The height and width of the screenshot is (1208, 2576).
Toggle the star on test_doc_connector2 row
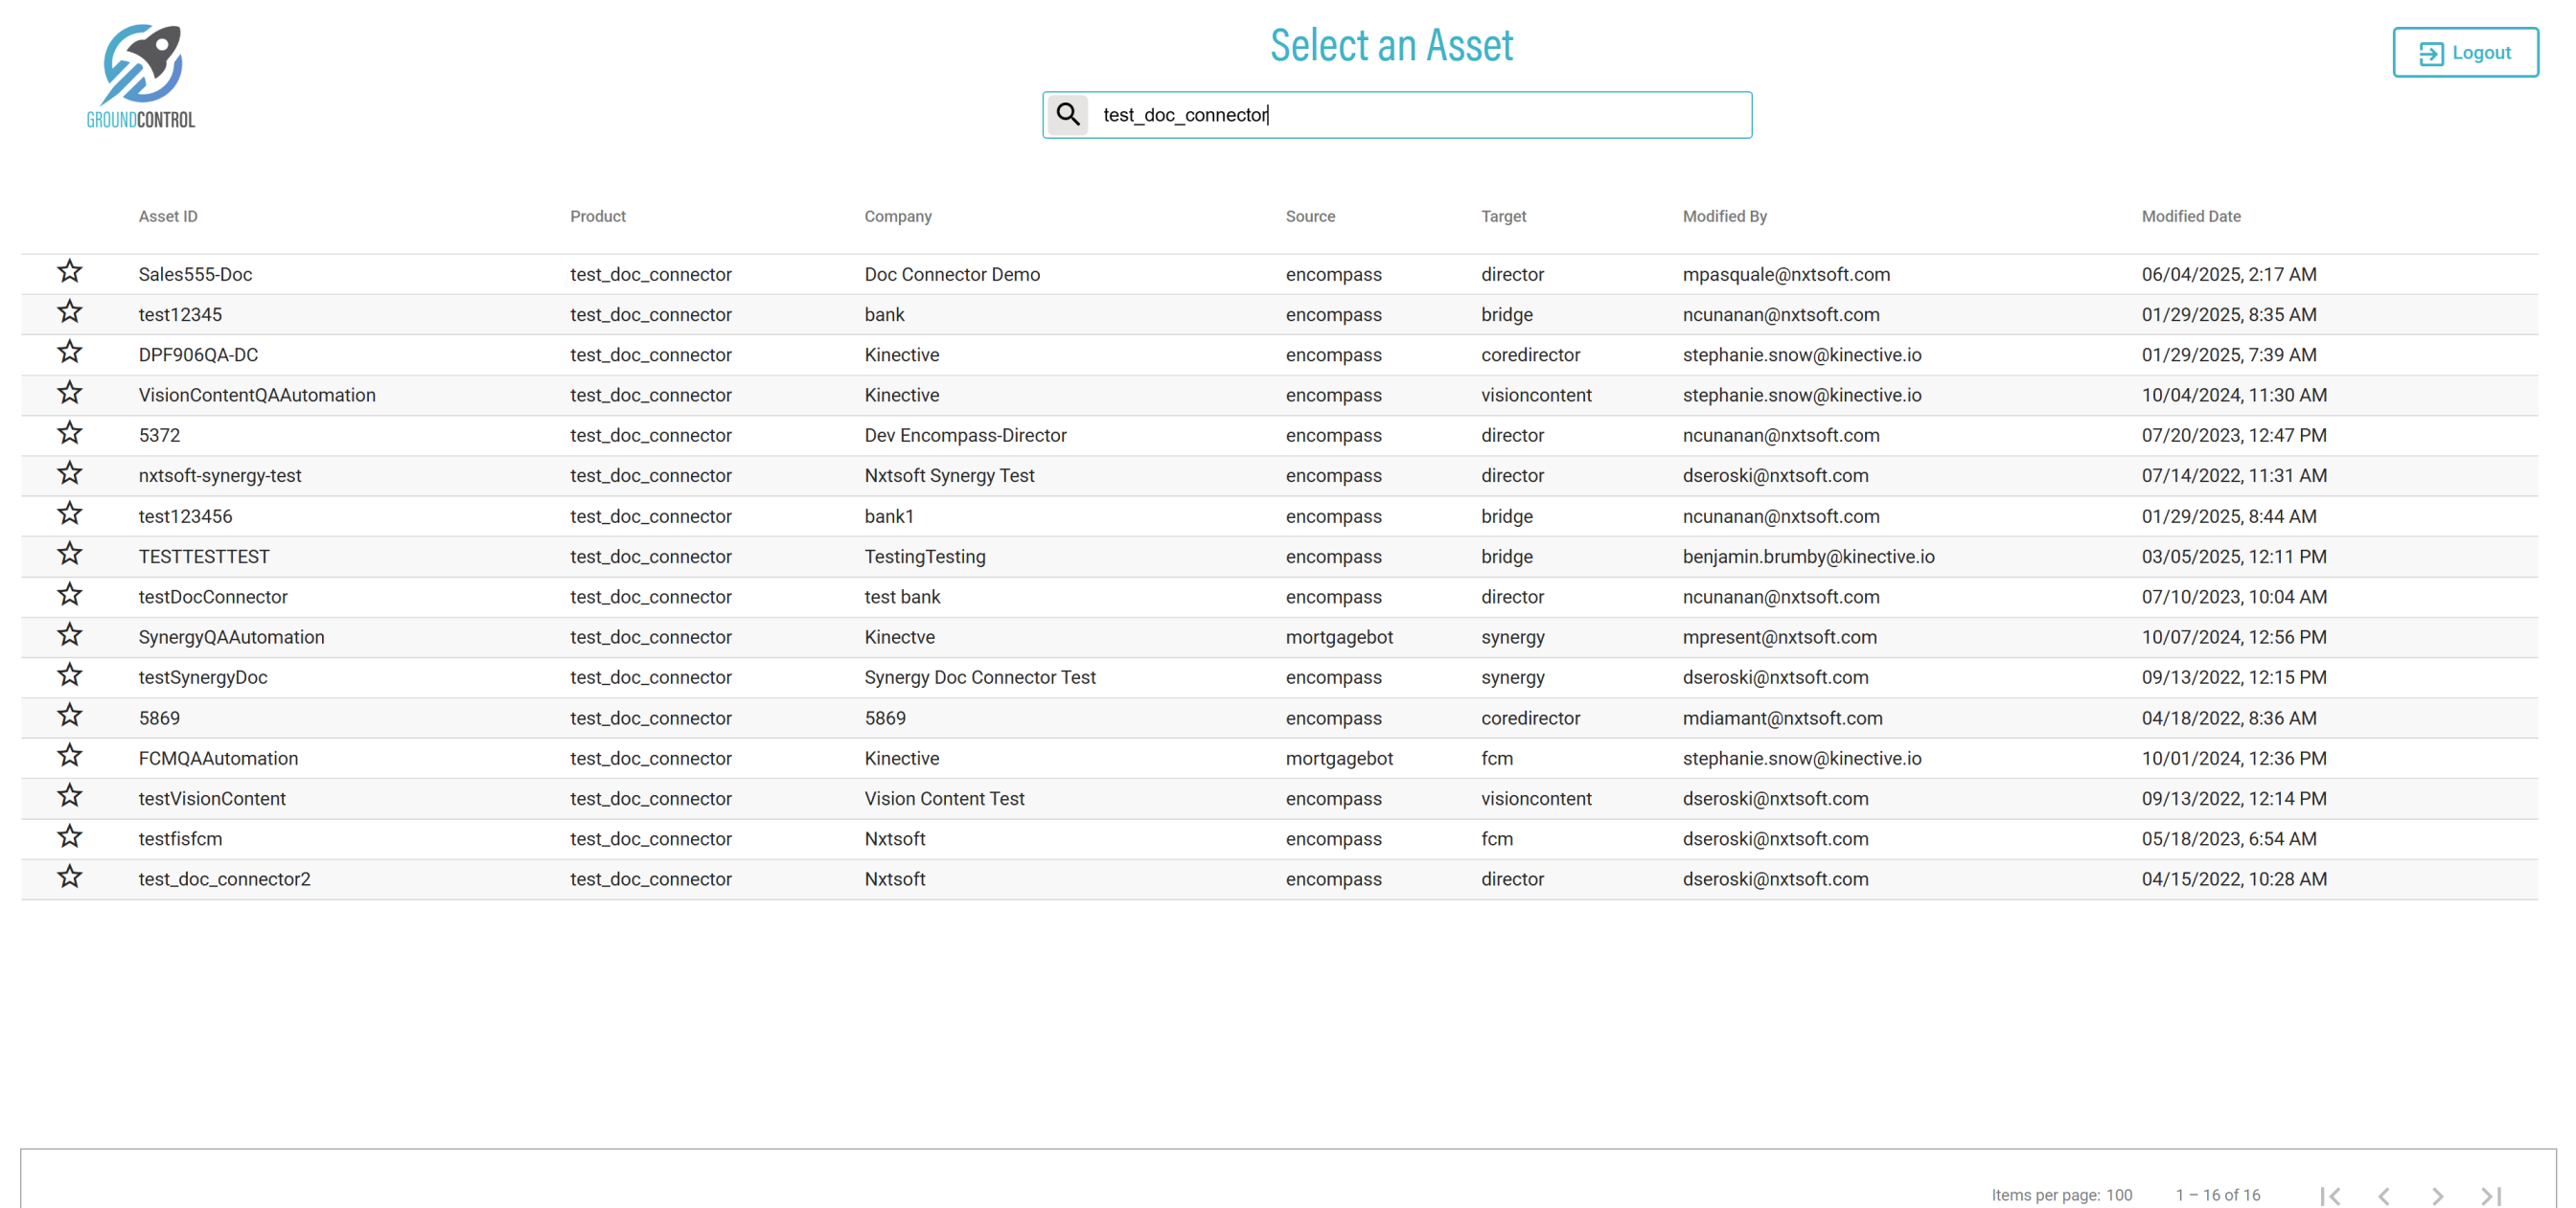(x=69, y=877)
